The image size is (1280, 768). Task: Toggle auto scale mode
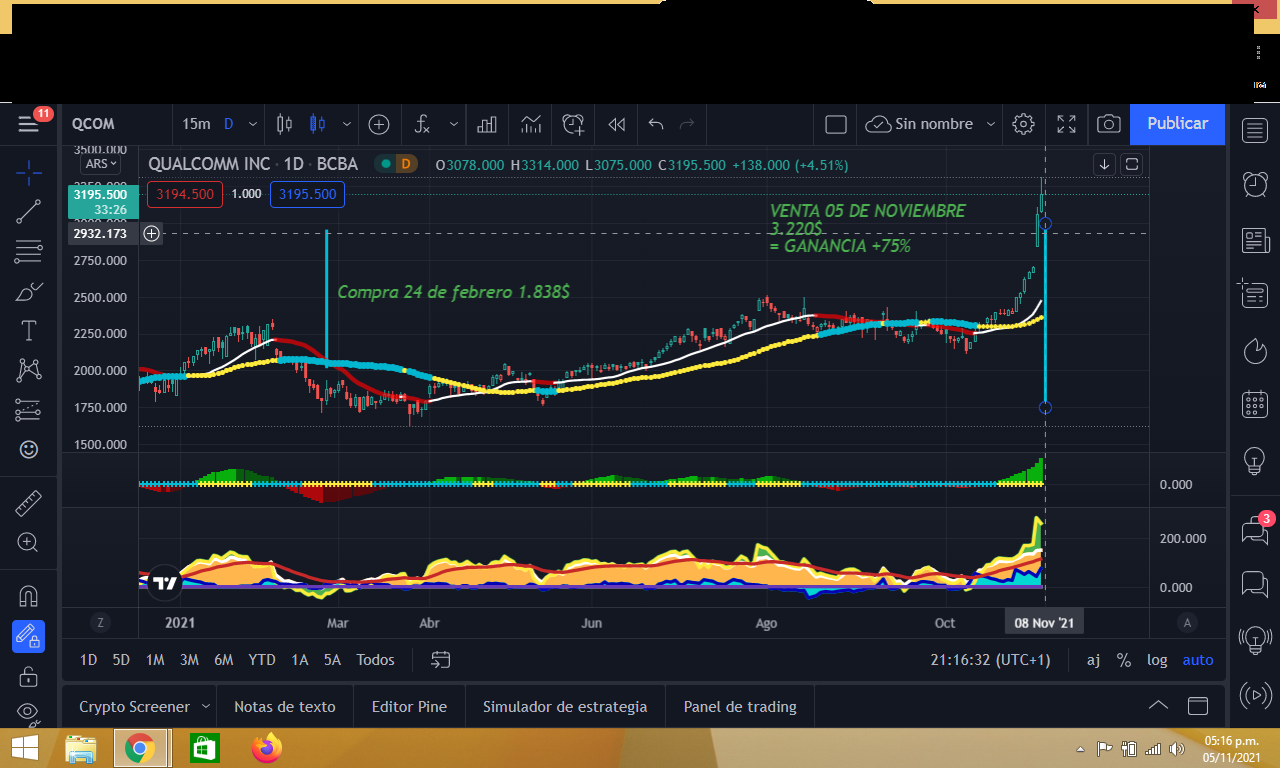point(1198,660)
